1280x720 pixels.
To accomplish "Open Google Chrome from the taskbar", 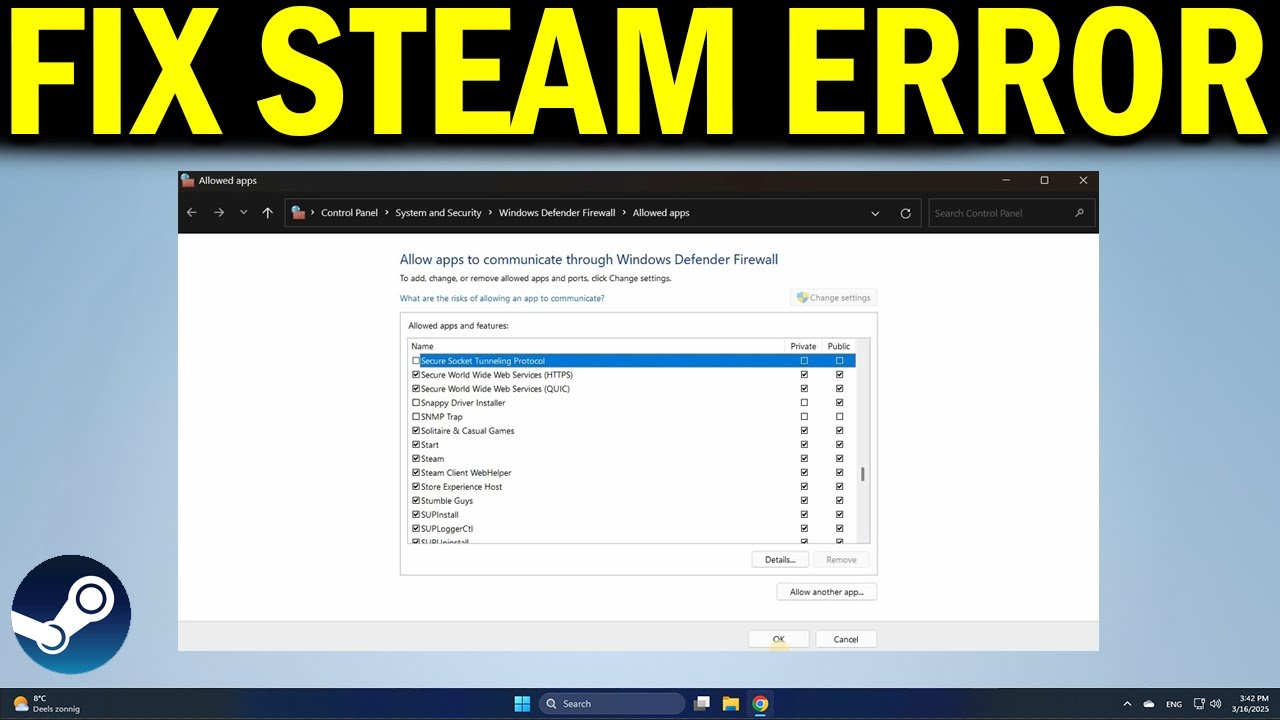I will coord(760,704).
